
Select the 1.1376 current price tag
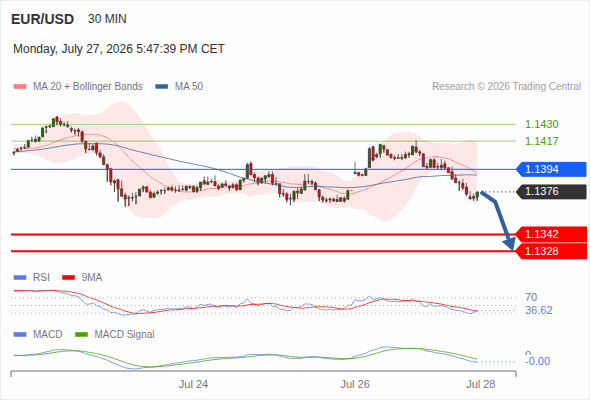pos(552,192)
